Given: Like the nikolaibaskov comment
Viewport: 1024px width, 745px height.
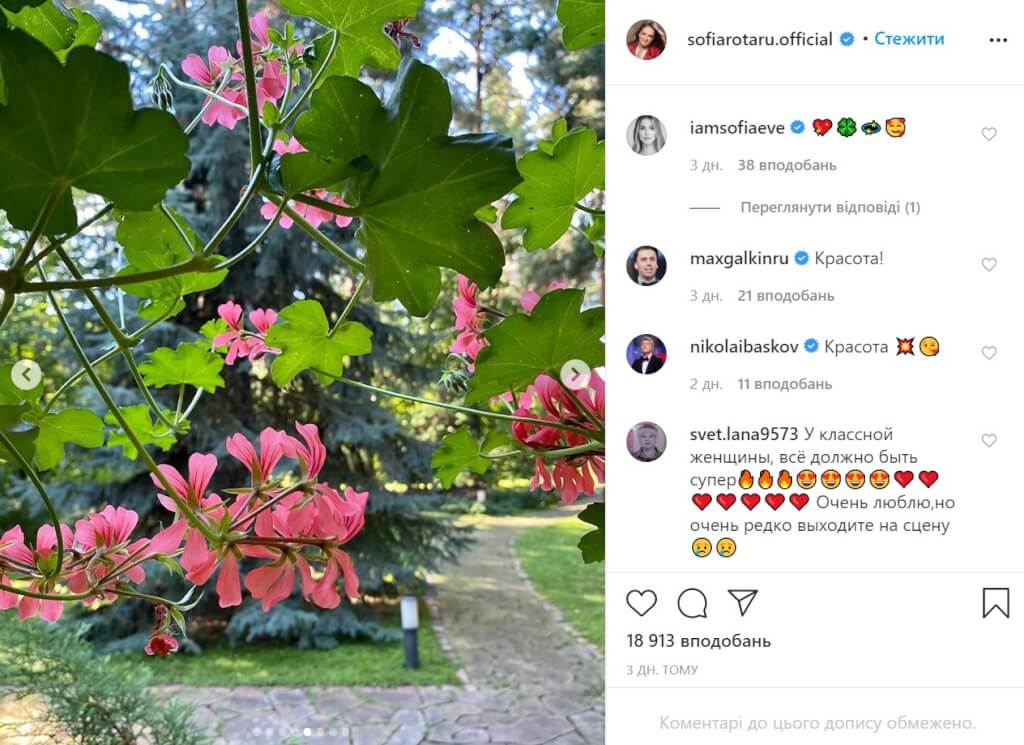Looking at the screenshot, I should [x=989, y=353].
